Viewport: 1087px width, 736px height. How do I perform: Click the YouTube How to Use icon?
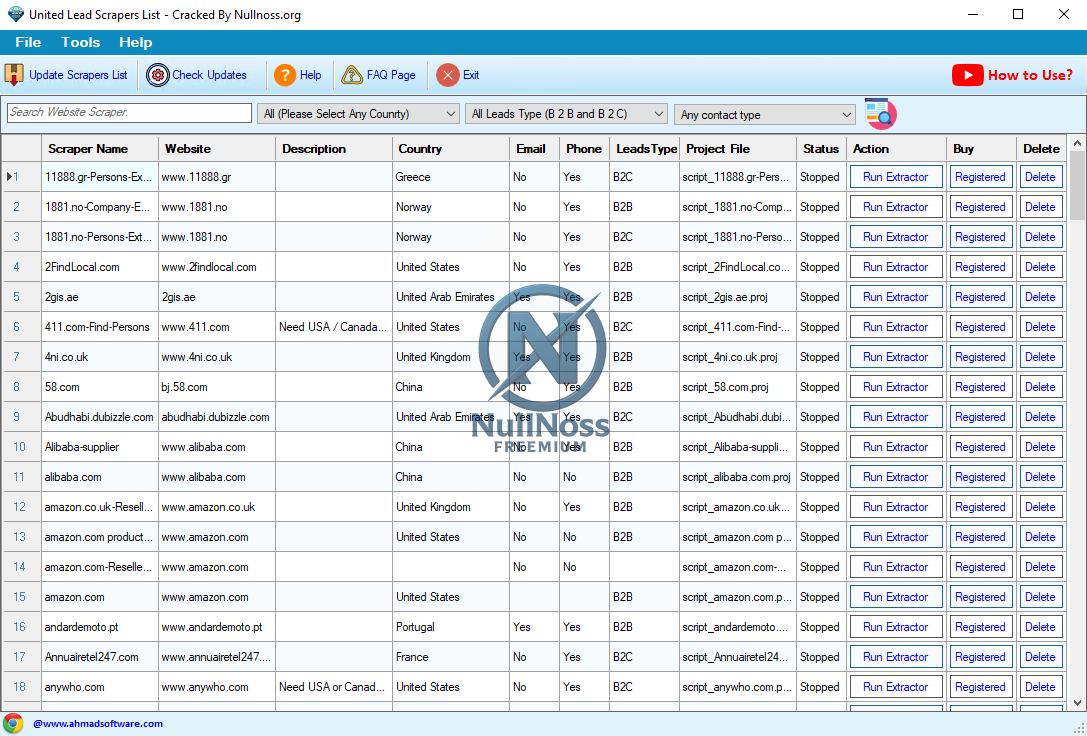pos(967,75)
